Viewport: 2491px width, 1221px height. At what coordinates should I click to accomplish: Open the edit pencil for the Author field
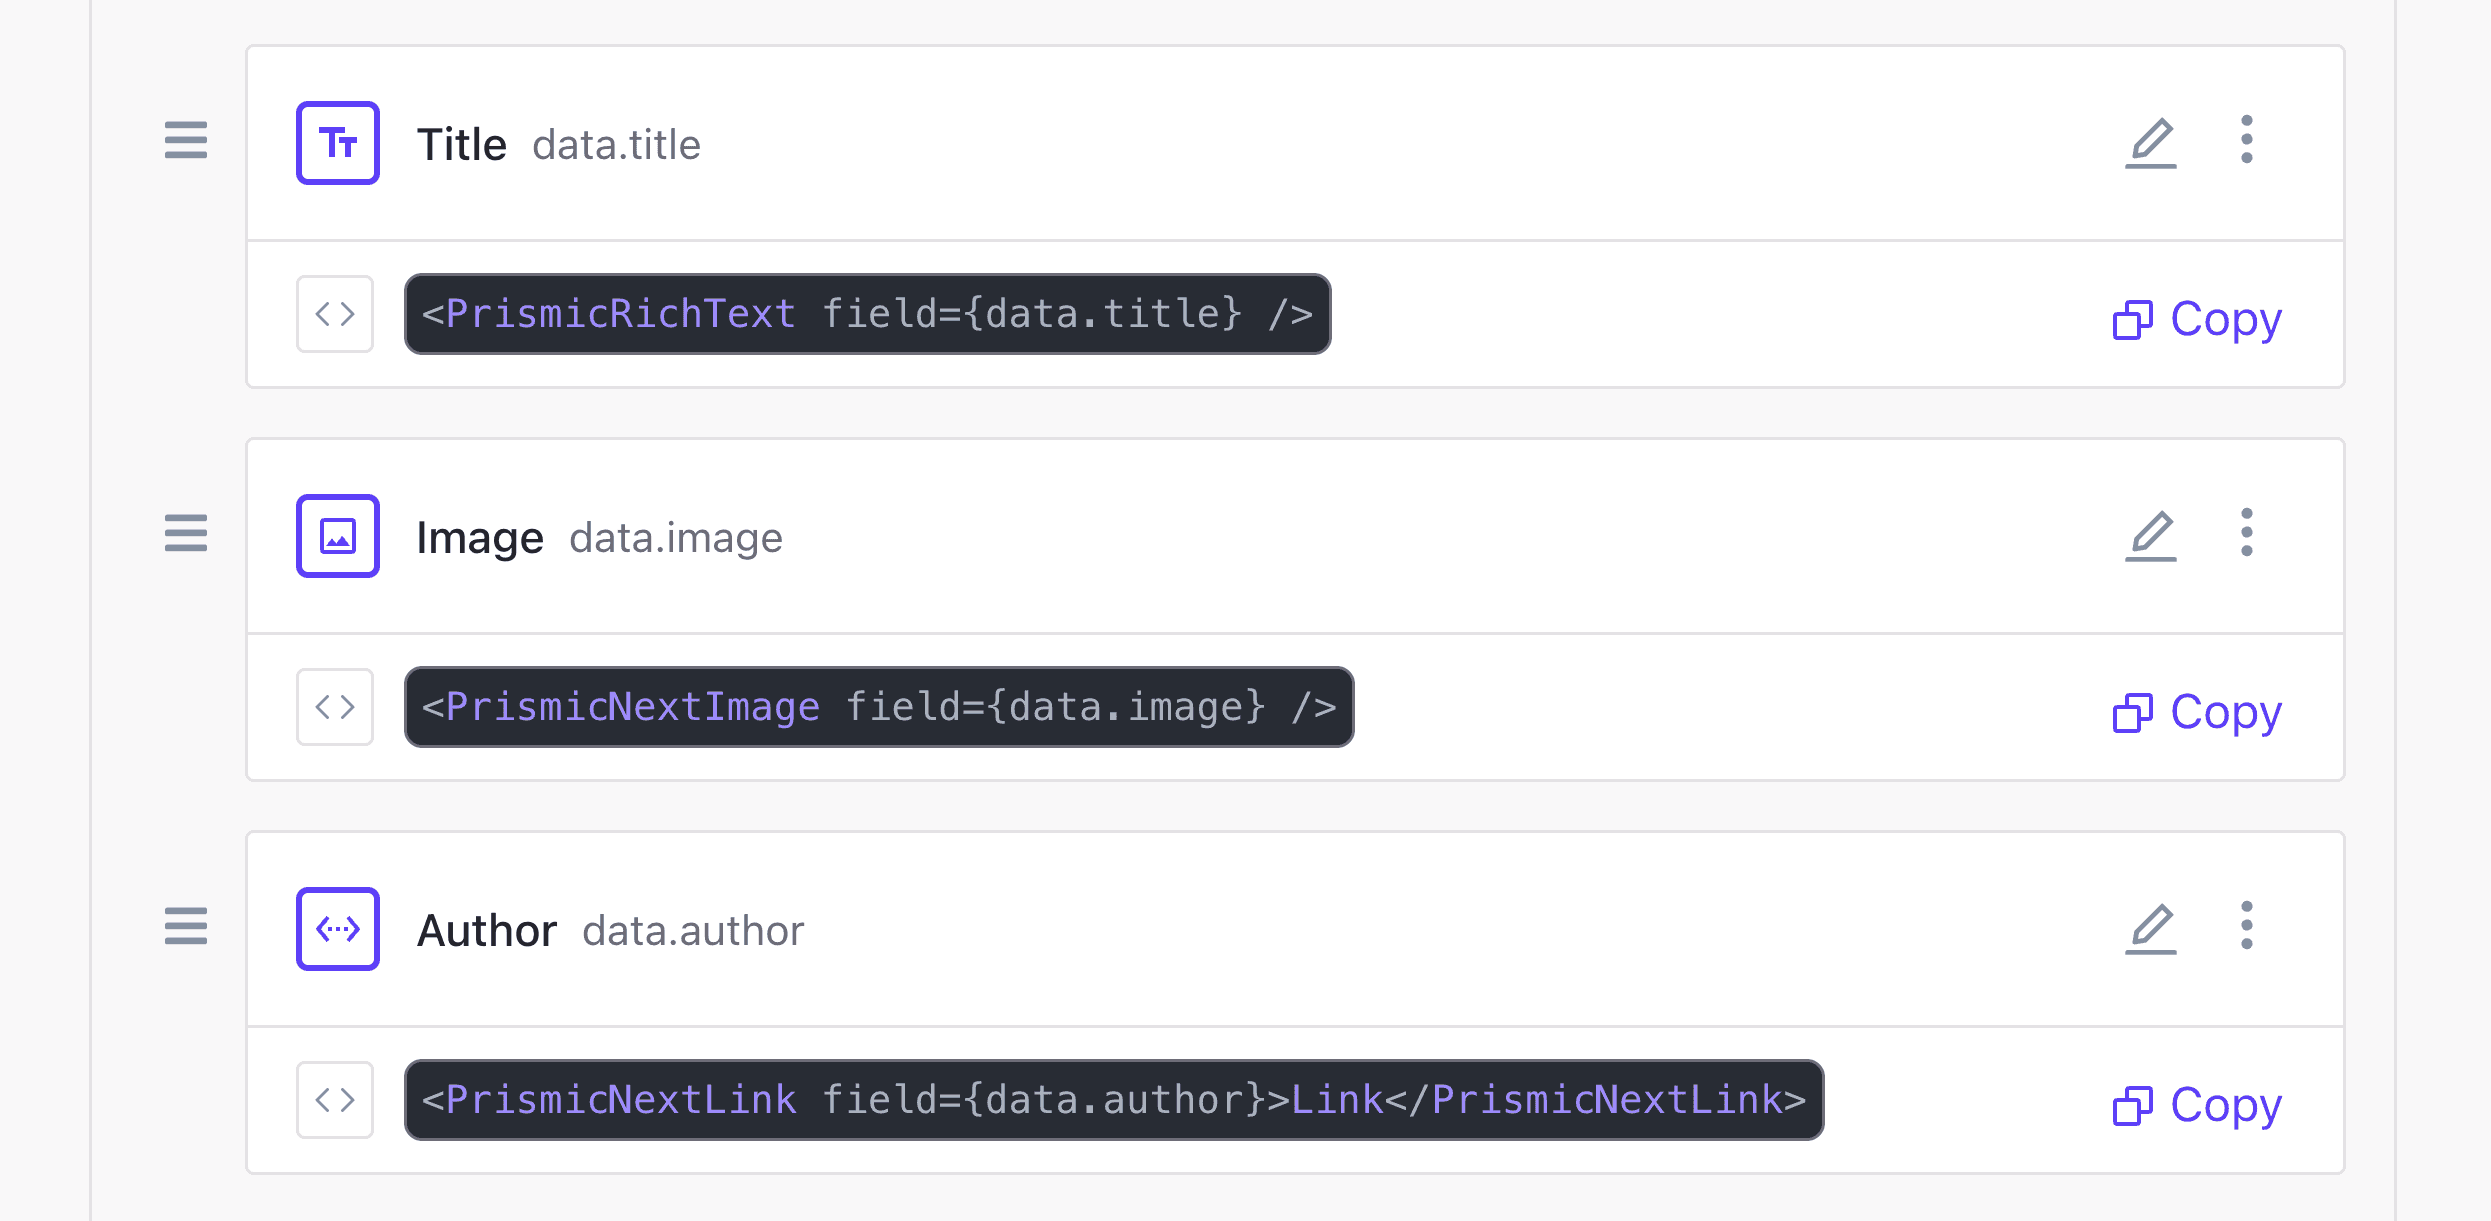pos(2152,929)
